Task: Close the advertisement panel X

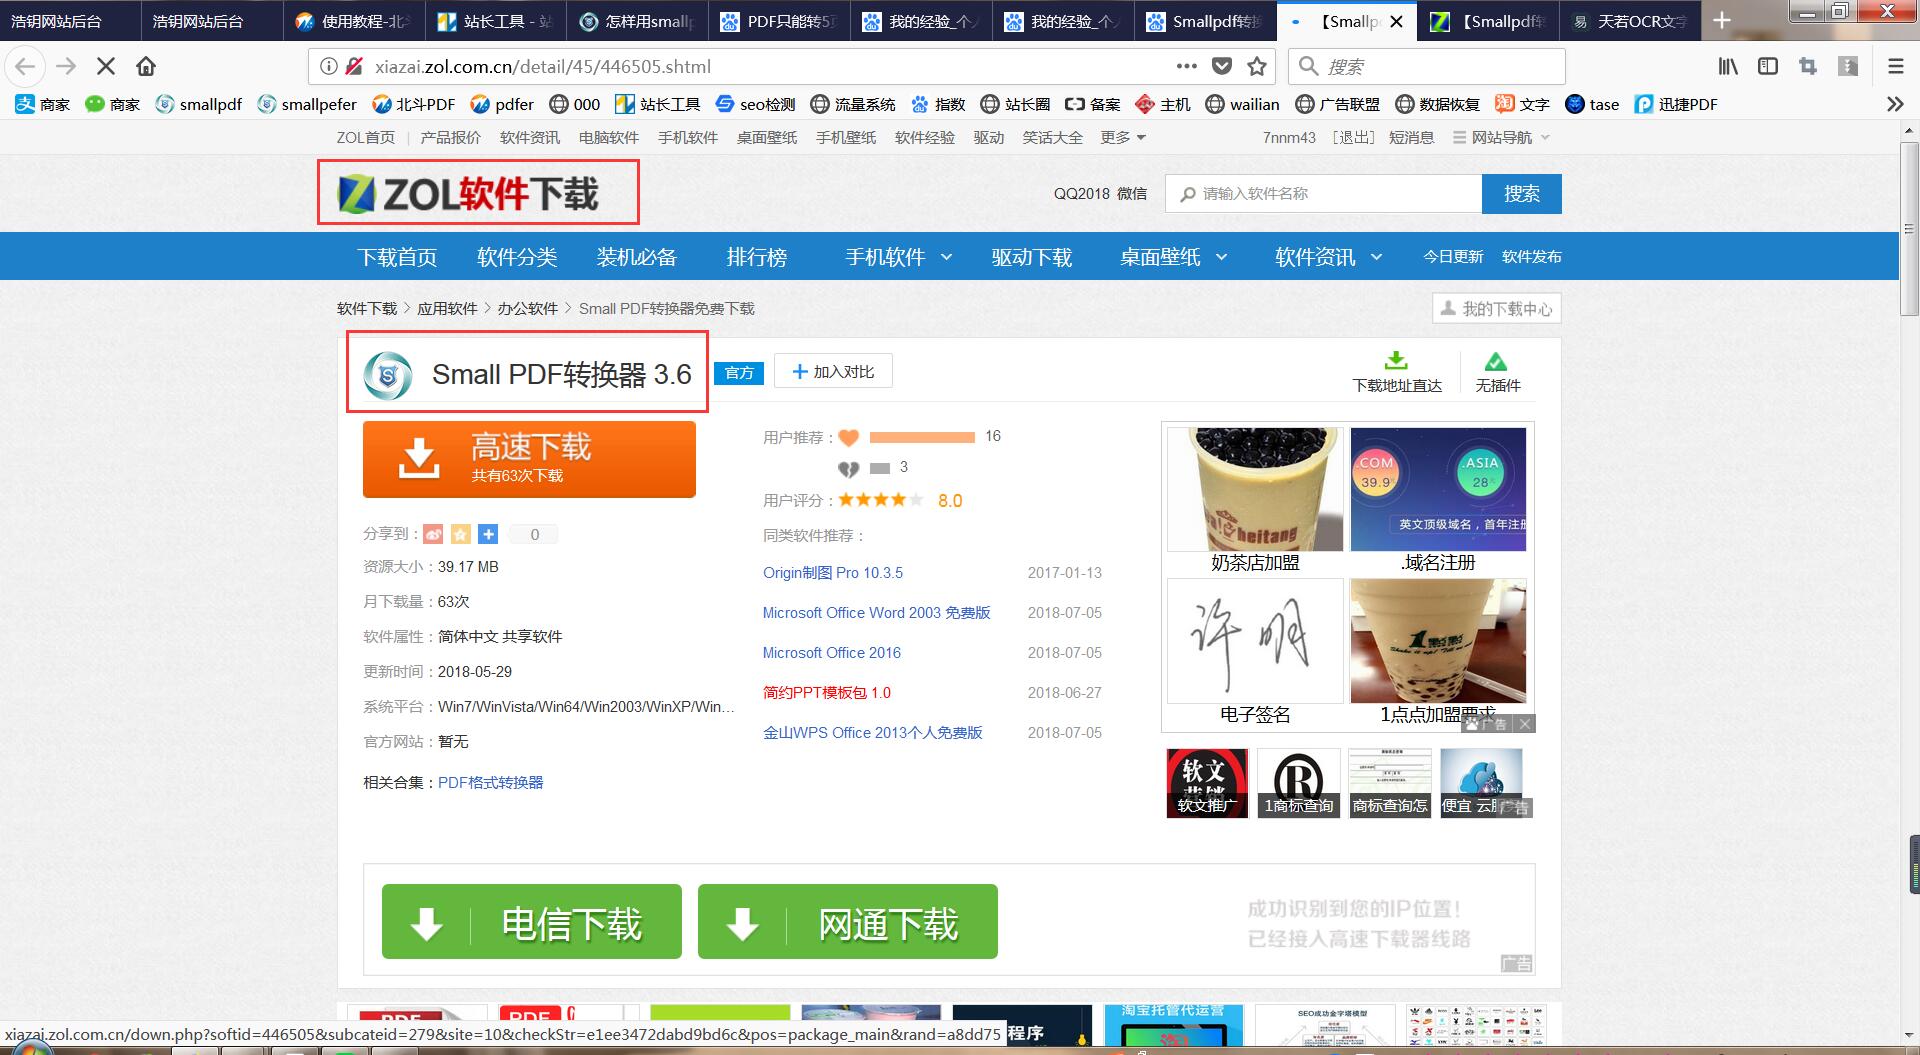Action: [x=1524, y=723]
